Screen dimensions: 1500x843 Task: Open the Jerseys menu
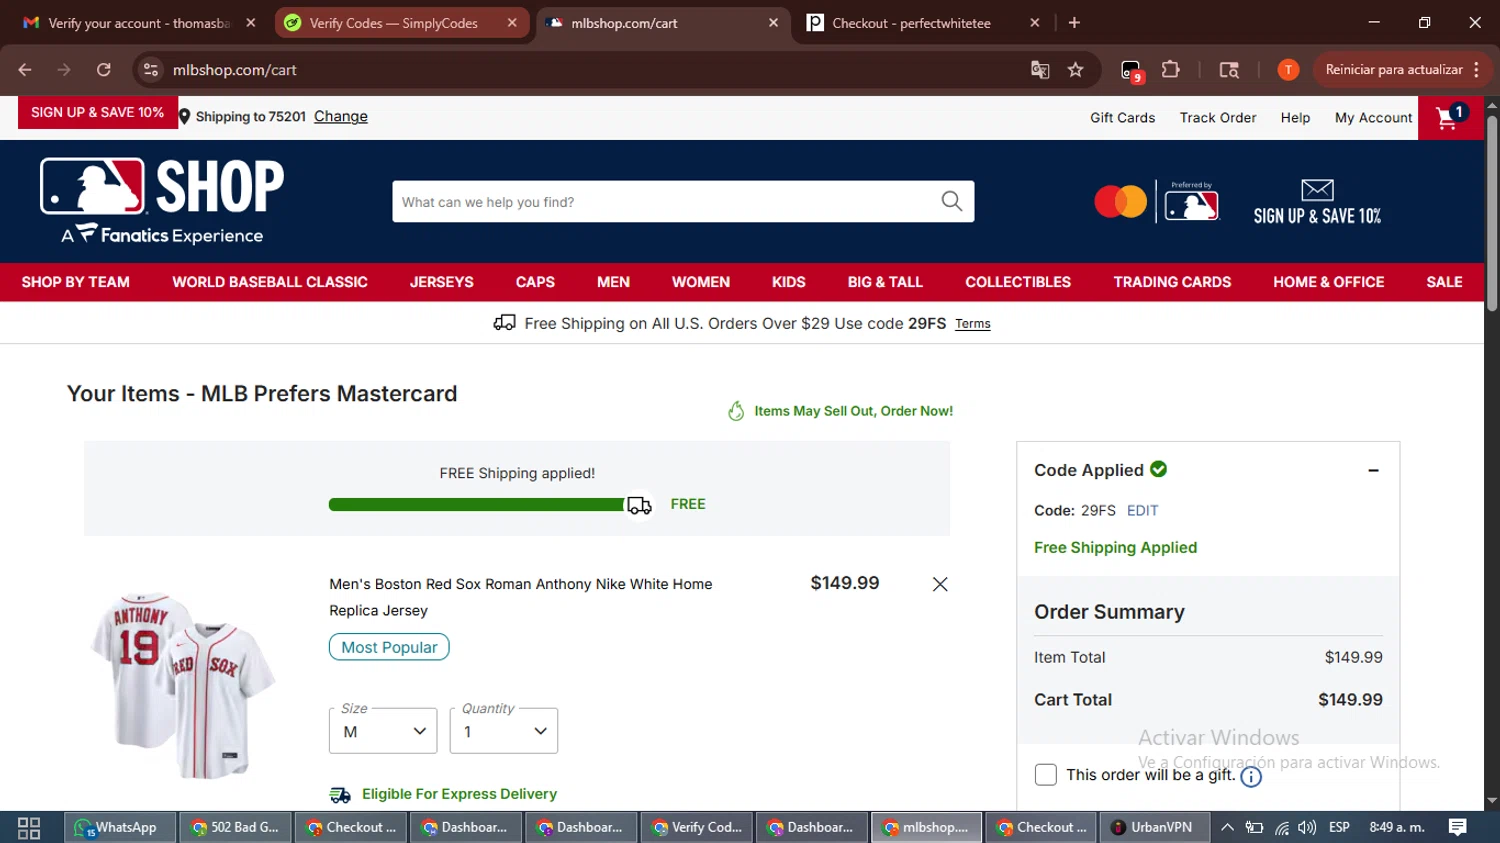(442, 282)
